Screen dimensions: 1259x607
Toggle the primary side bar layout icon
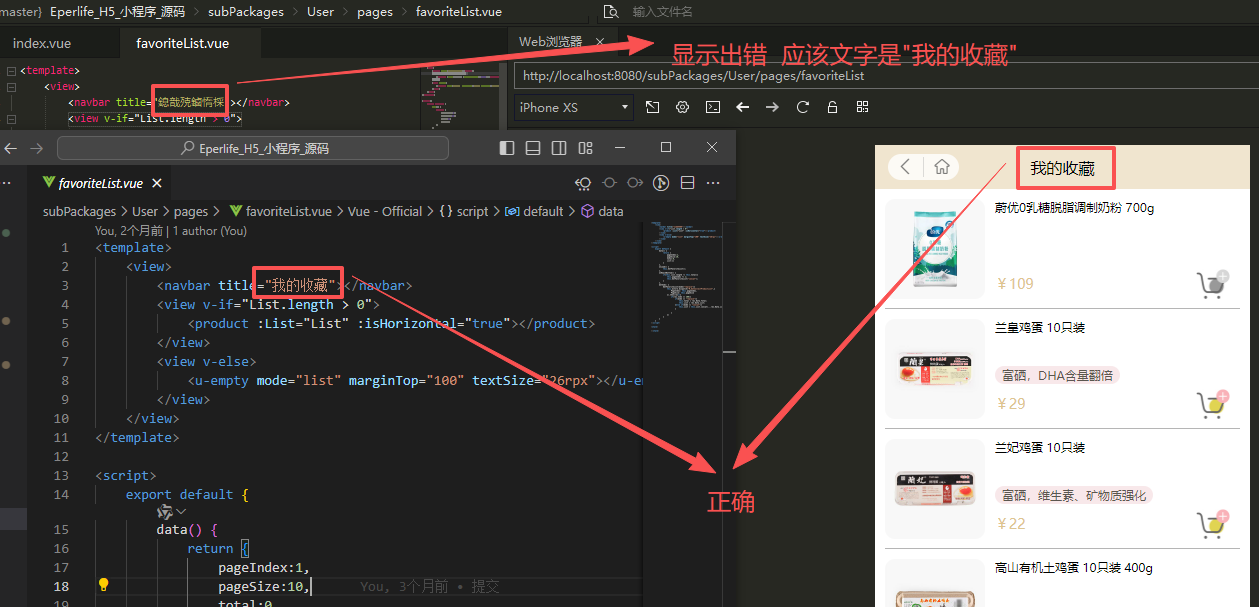(507, 148)
